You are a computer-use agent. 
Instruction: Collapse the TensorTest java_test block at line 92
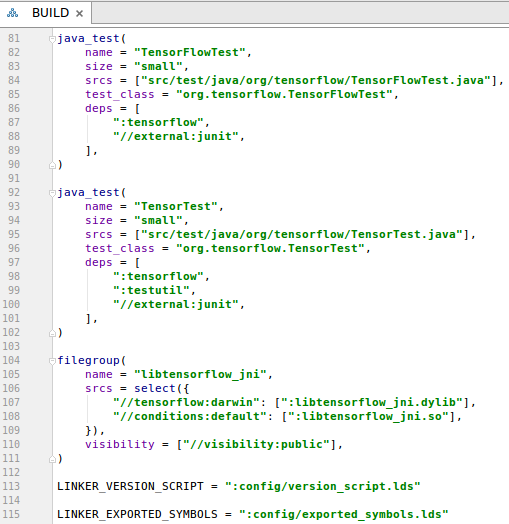(52, 193)
